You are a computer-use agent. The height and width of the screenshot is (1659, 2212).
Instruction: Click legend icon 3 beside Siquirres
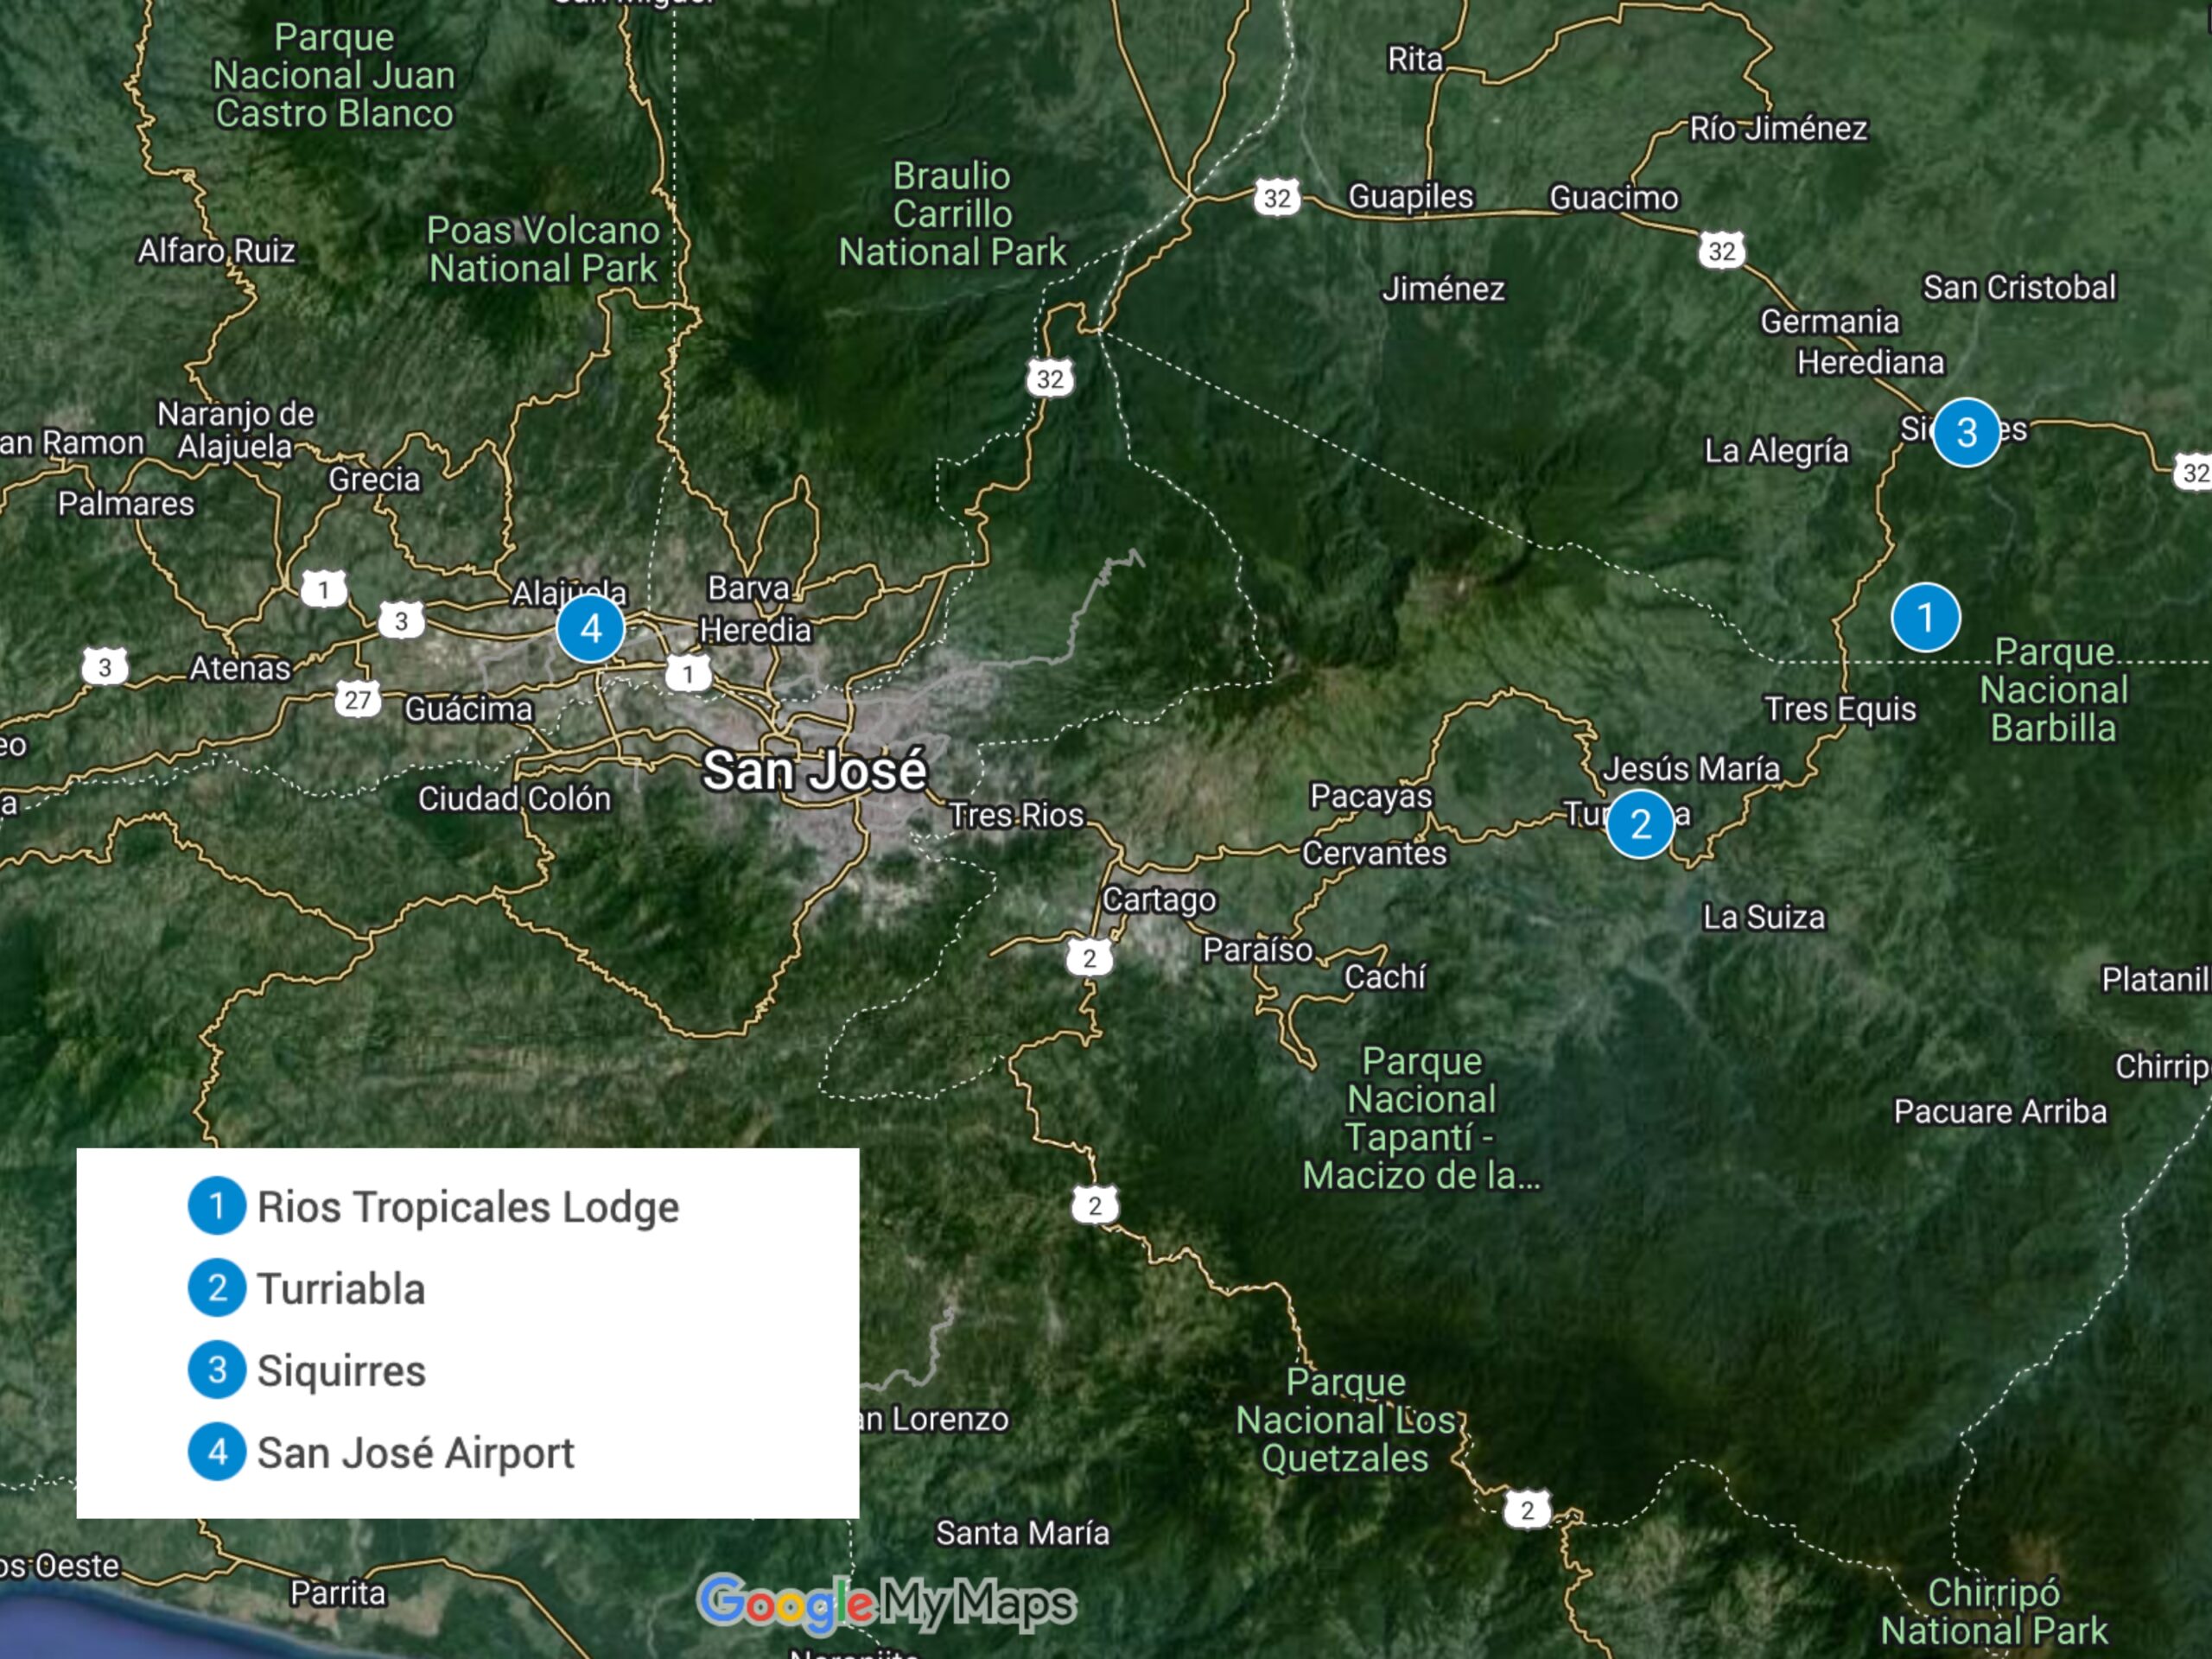tap(217, 1369)
